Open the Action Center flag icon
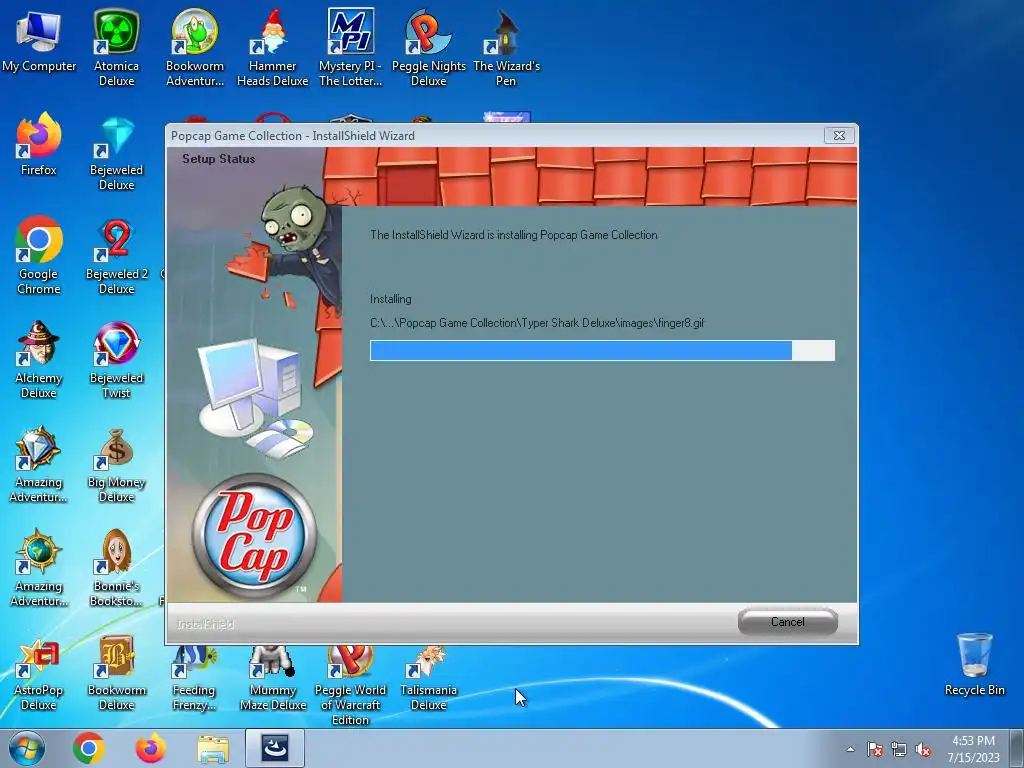Screen dimensions: 1024x768 874,749
